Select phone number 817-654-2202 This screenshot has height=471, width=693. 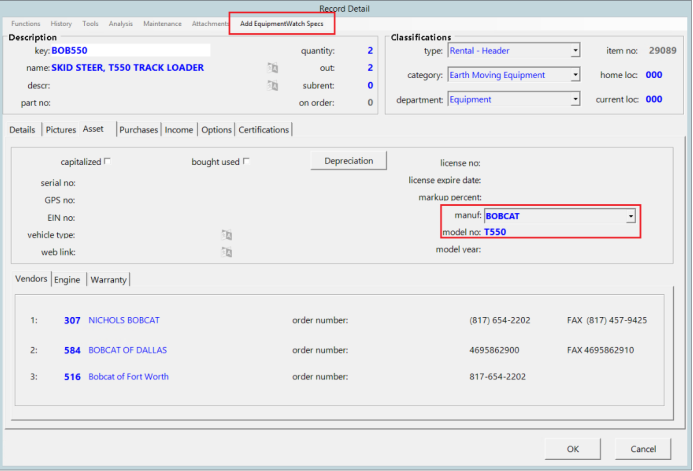497,376
